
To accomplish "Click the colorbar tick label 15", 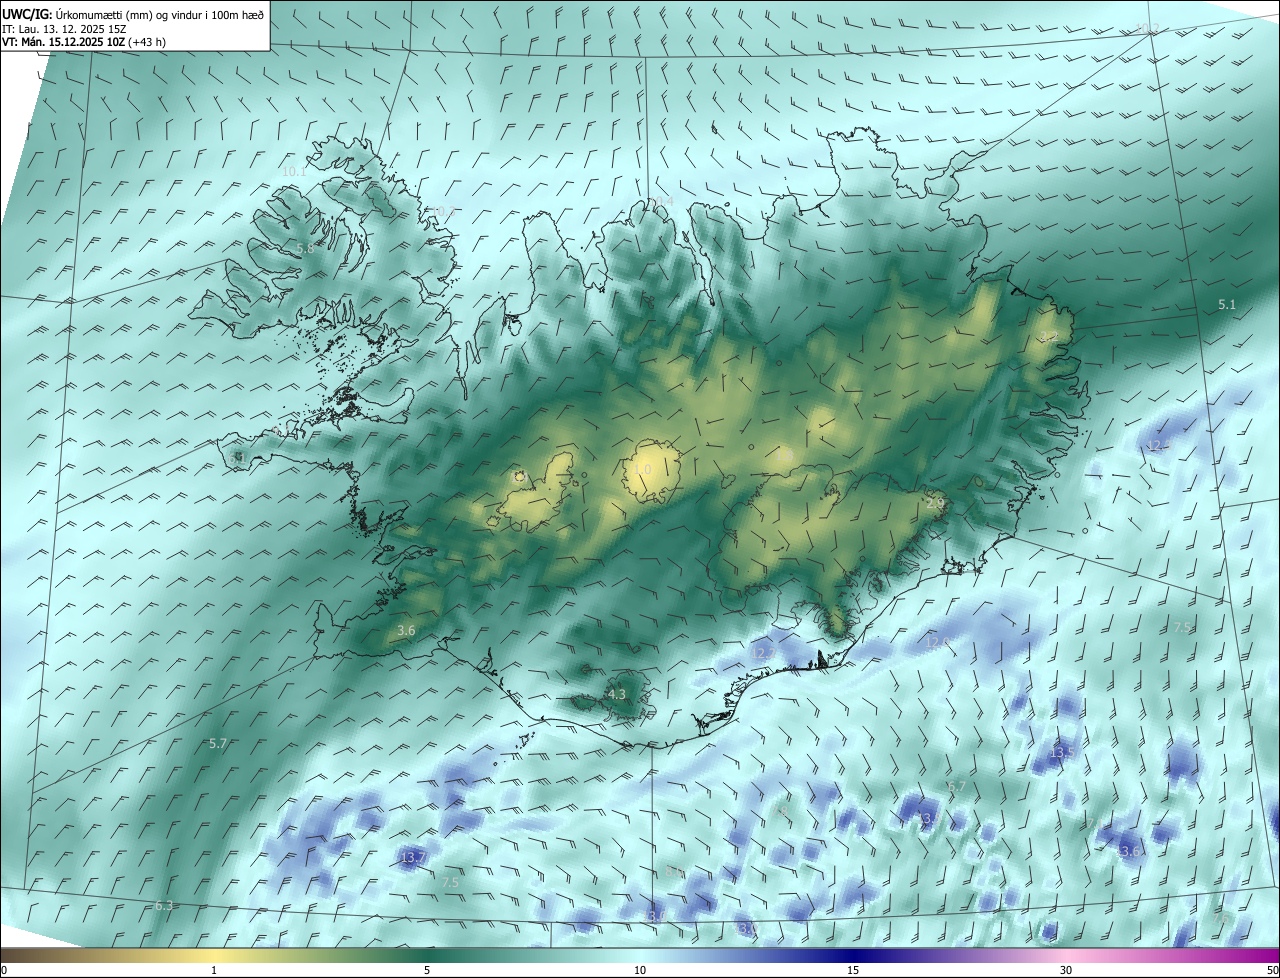I will click(853, 970).
